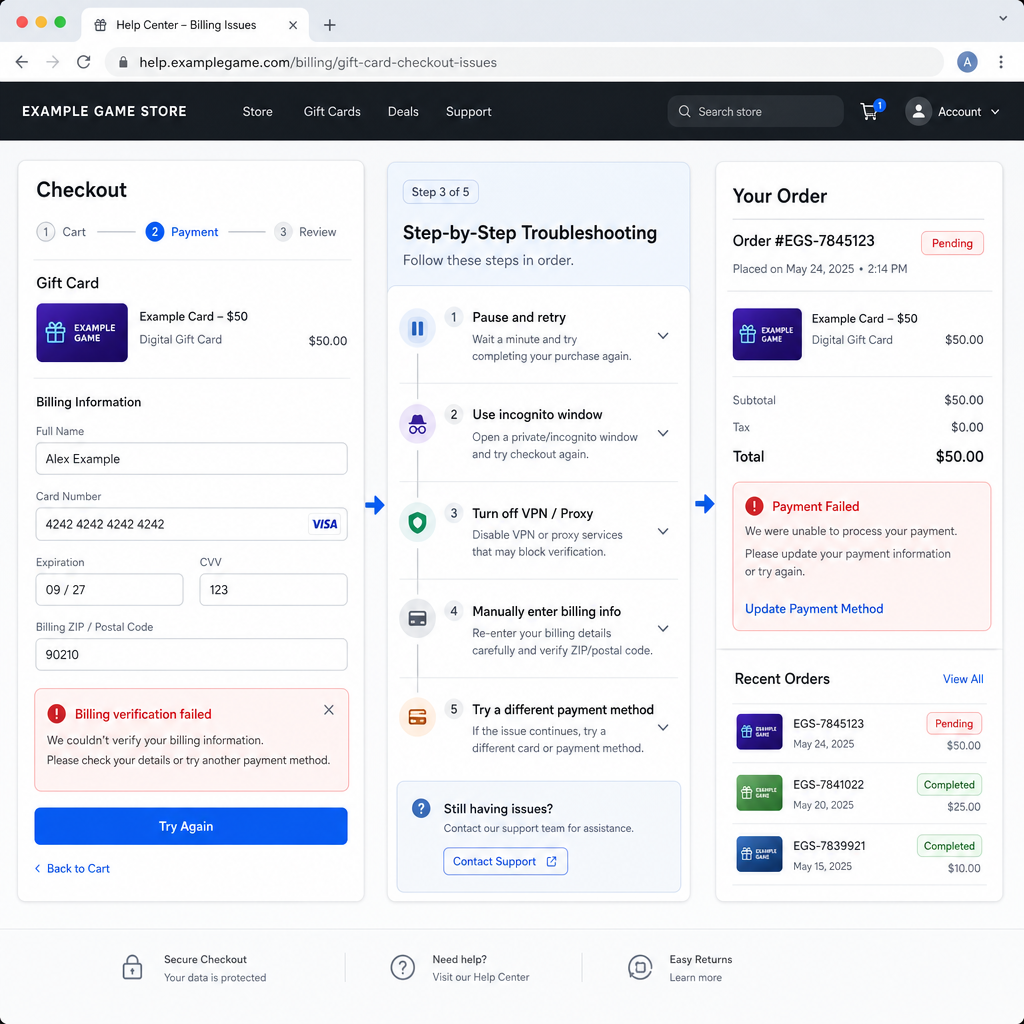Click the Back to Cart link
Viewport: 1024px width, 1024px height.
(x=72, y=869)
